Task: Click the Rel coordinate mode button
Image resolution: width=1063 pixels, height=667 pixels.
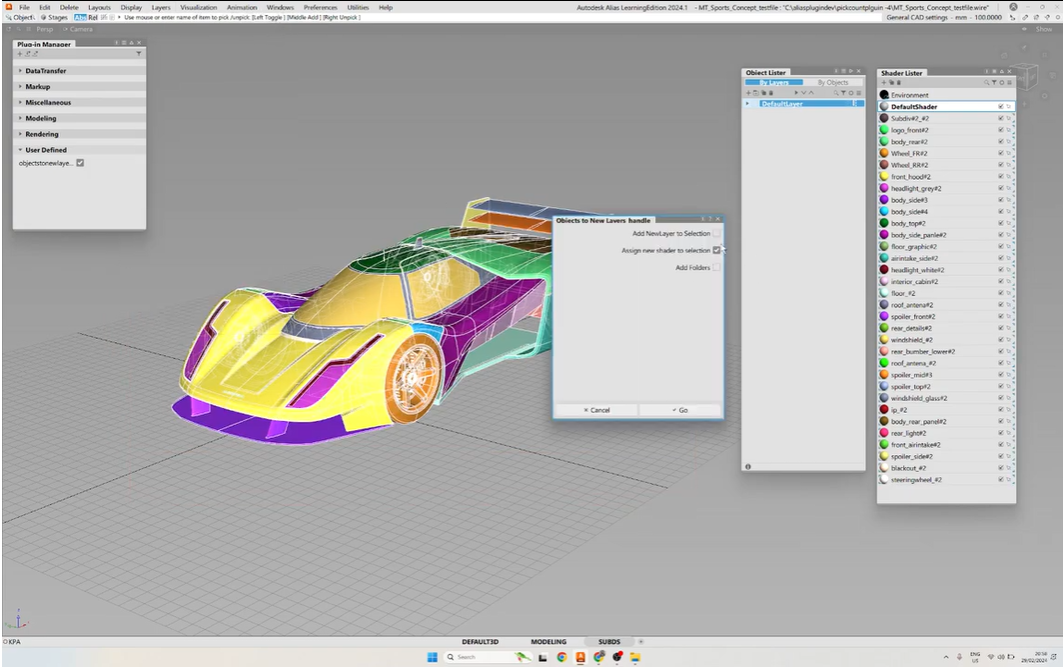Action: pyautogui.click(x=93, y=18)
